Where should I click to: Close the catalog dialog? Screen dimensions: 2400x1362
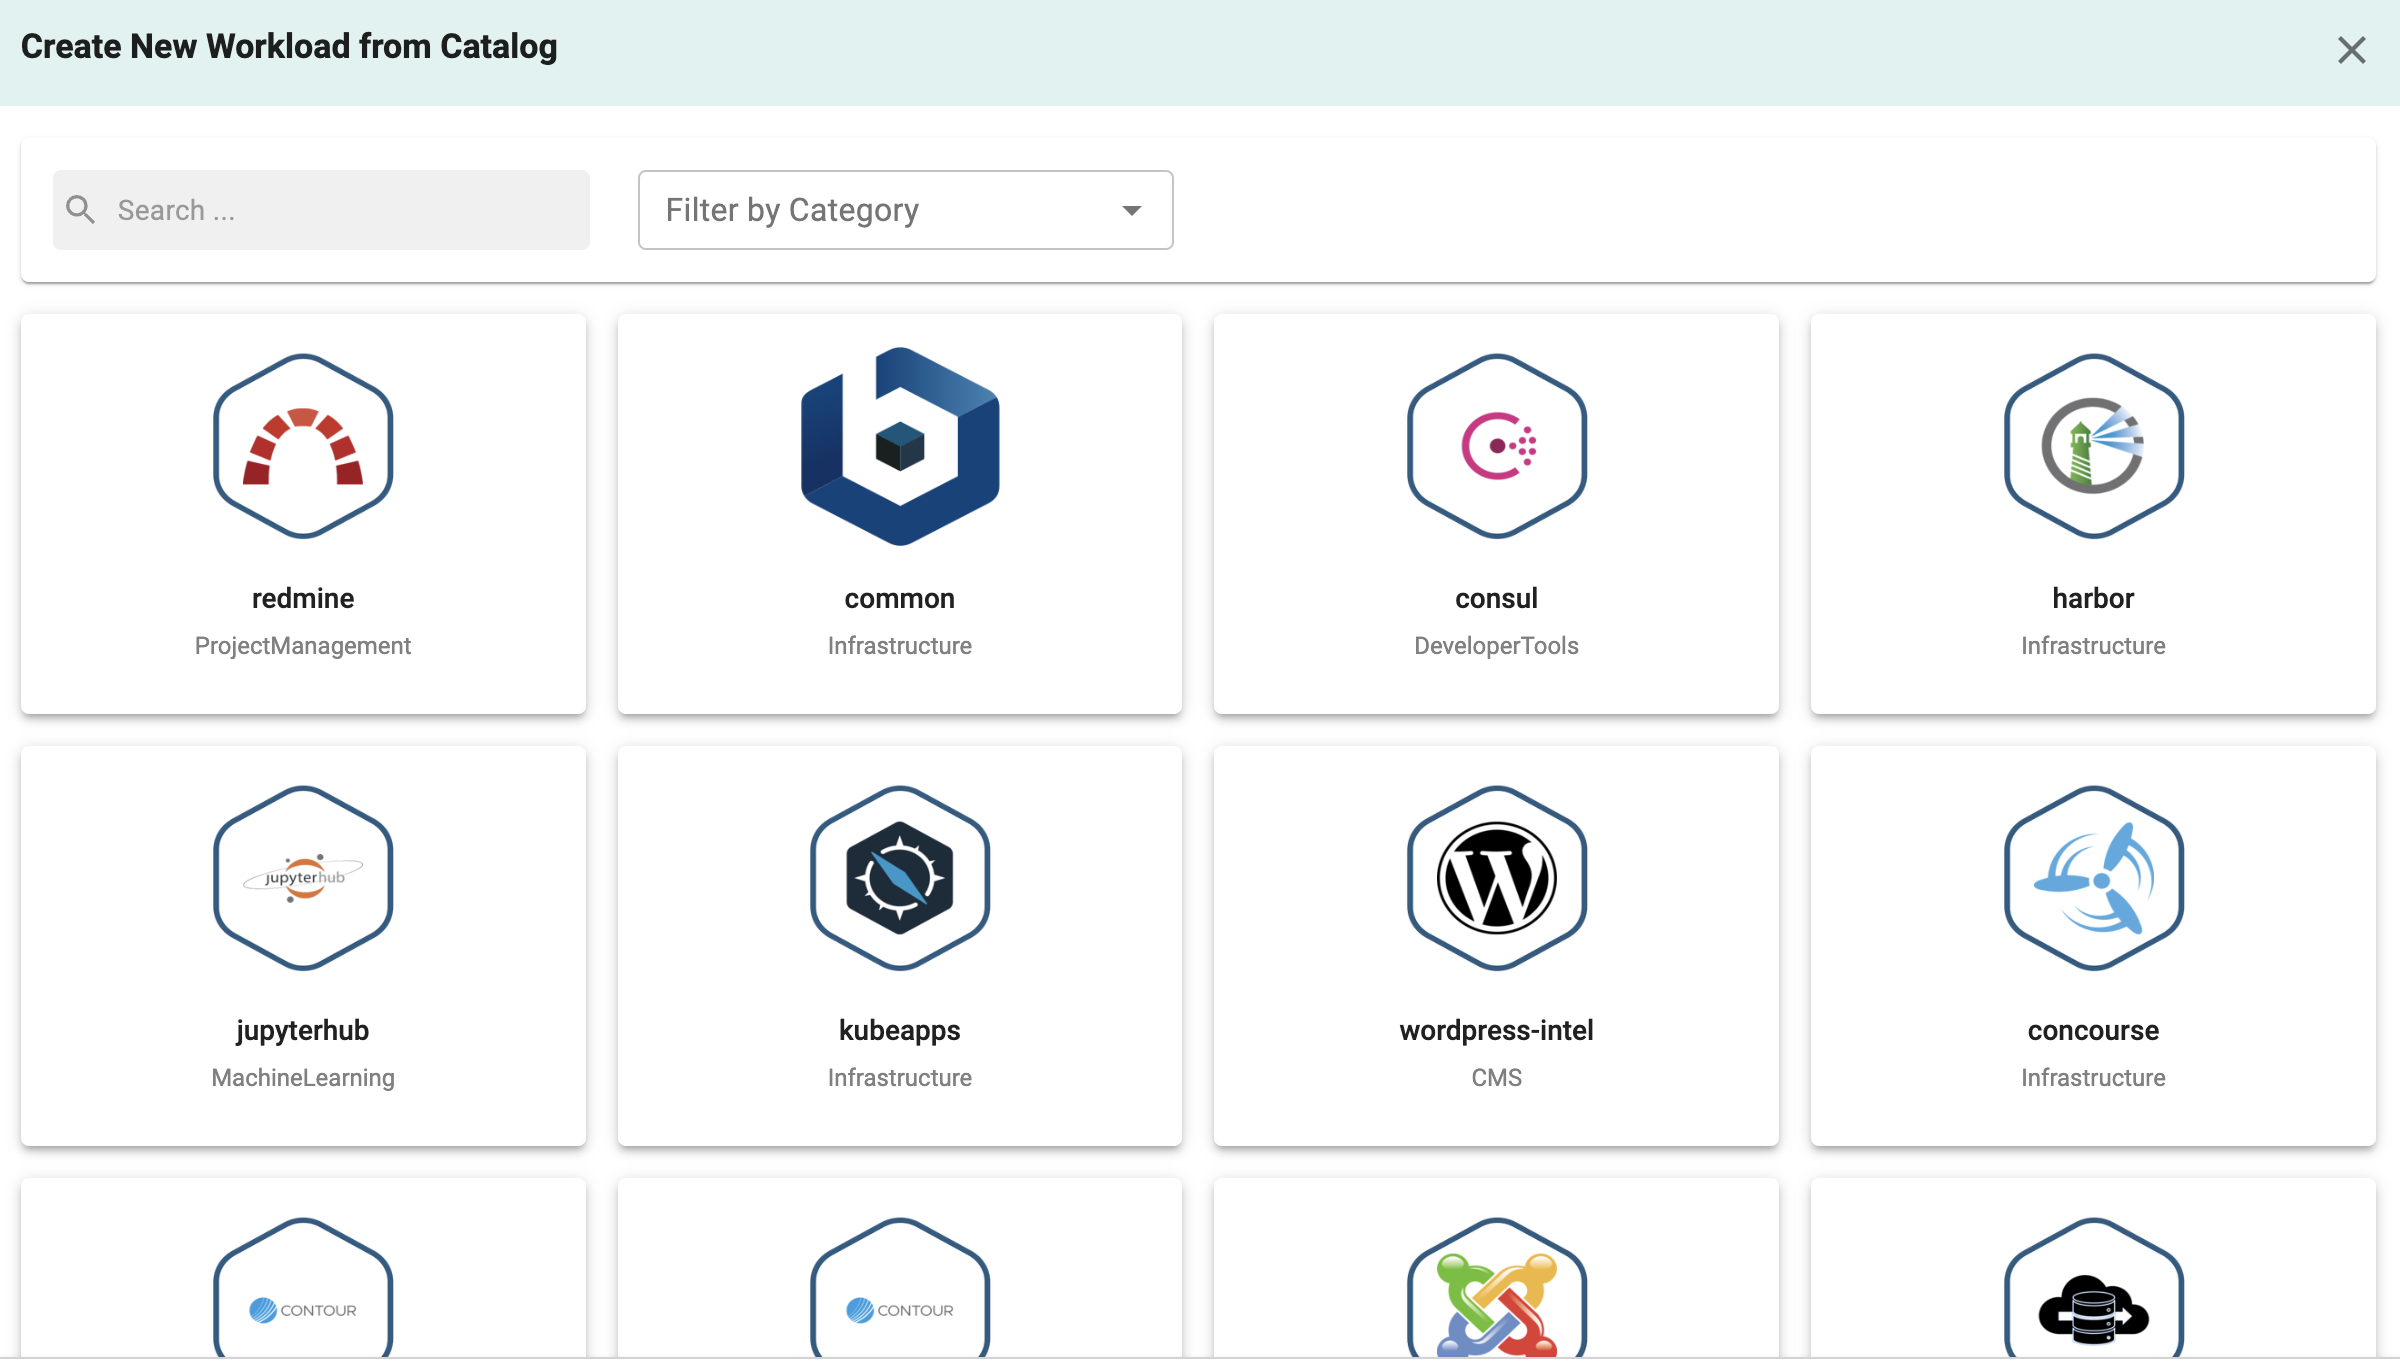(x=2352, y=50)
